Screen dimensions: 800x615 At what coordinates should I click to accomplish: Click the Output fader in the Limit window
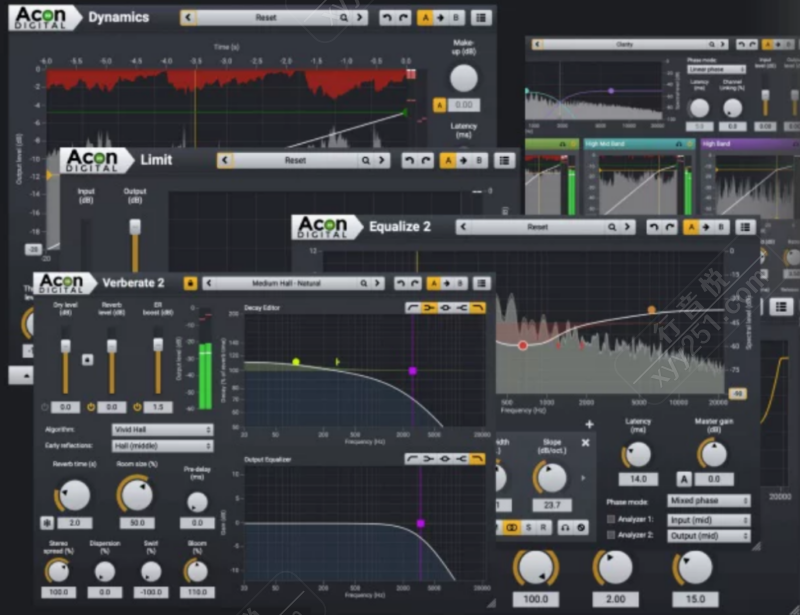135,227
